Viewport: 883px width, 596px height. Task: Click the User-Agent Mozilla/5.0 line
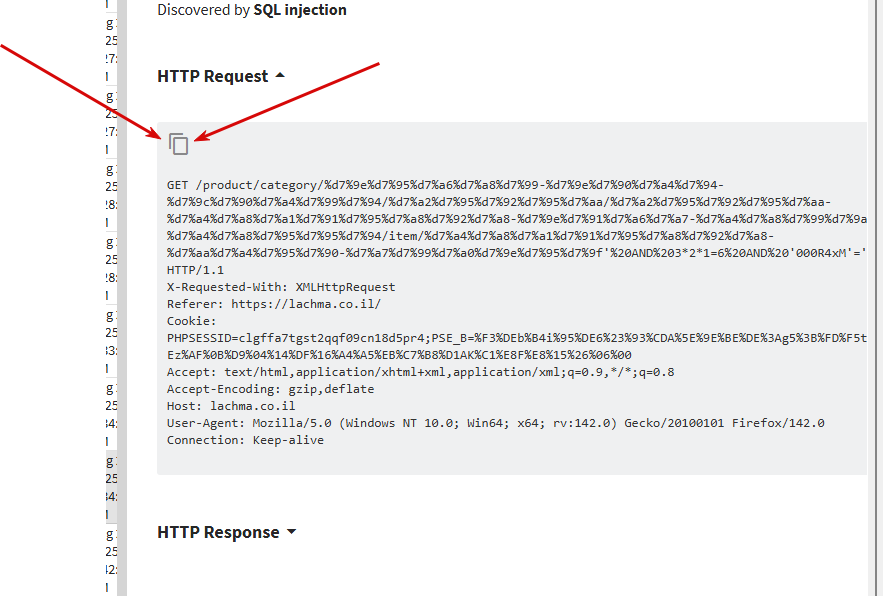point(496,422)
